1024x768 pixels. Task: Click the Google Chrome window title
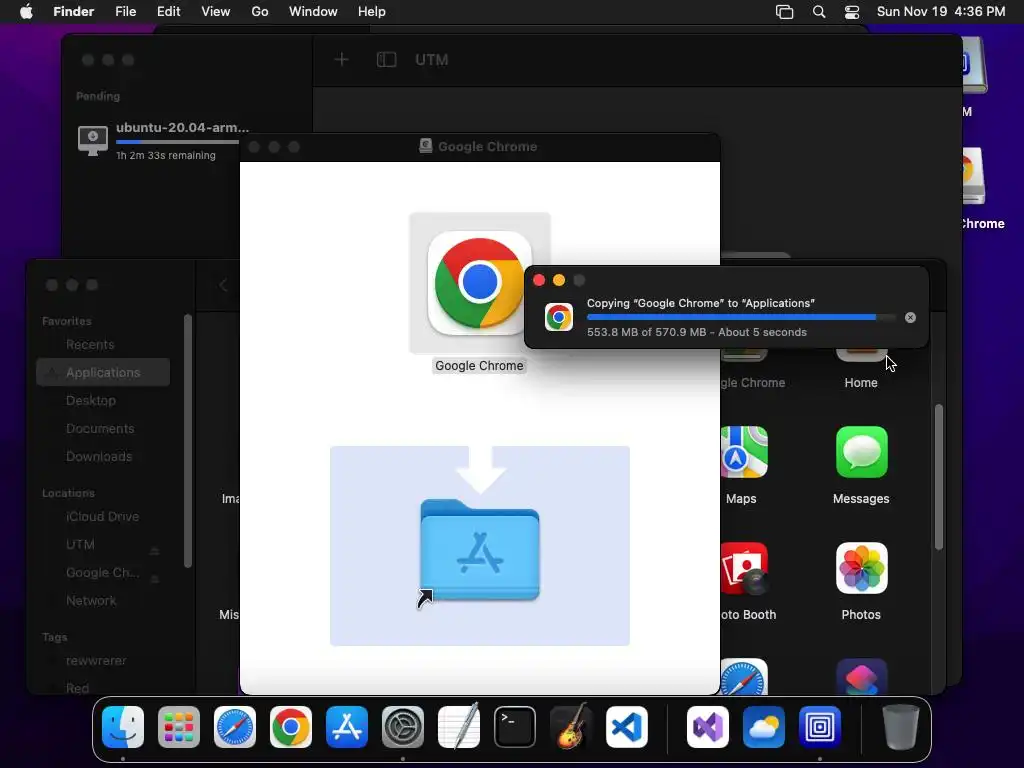pyautogui.click(x=487, y=146)
